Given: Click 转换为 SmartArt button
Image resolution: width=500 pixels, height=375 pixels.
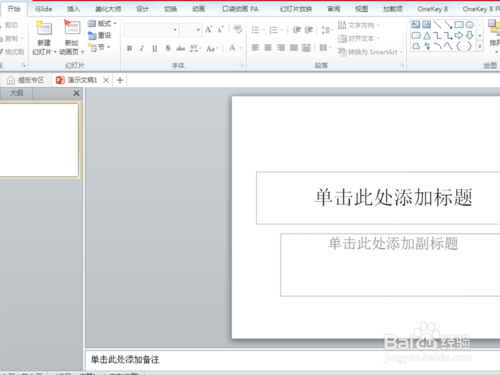Looking at the screenshot, I should [370, 52].
